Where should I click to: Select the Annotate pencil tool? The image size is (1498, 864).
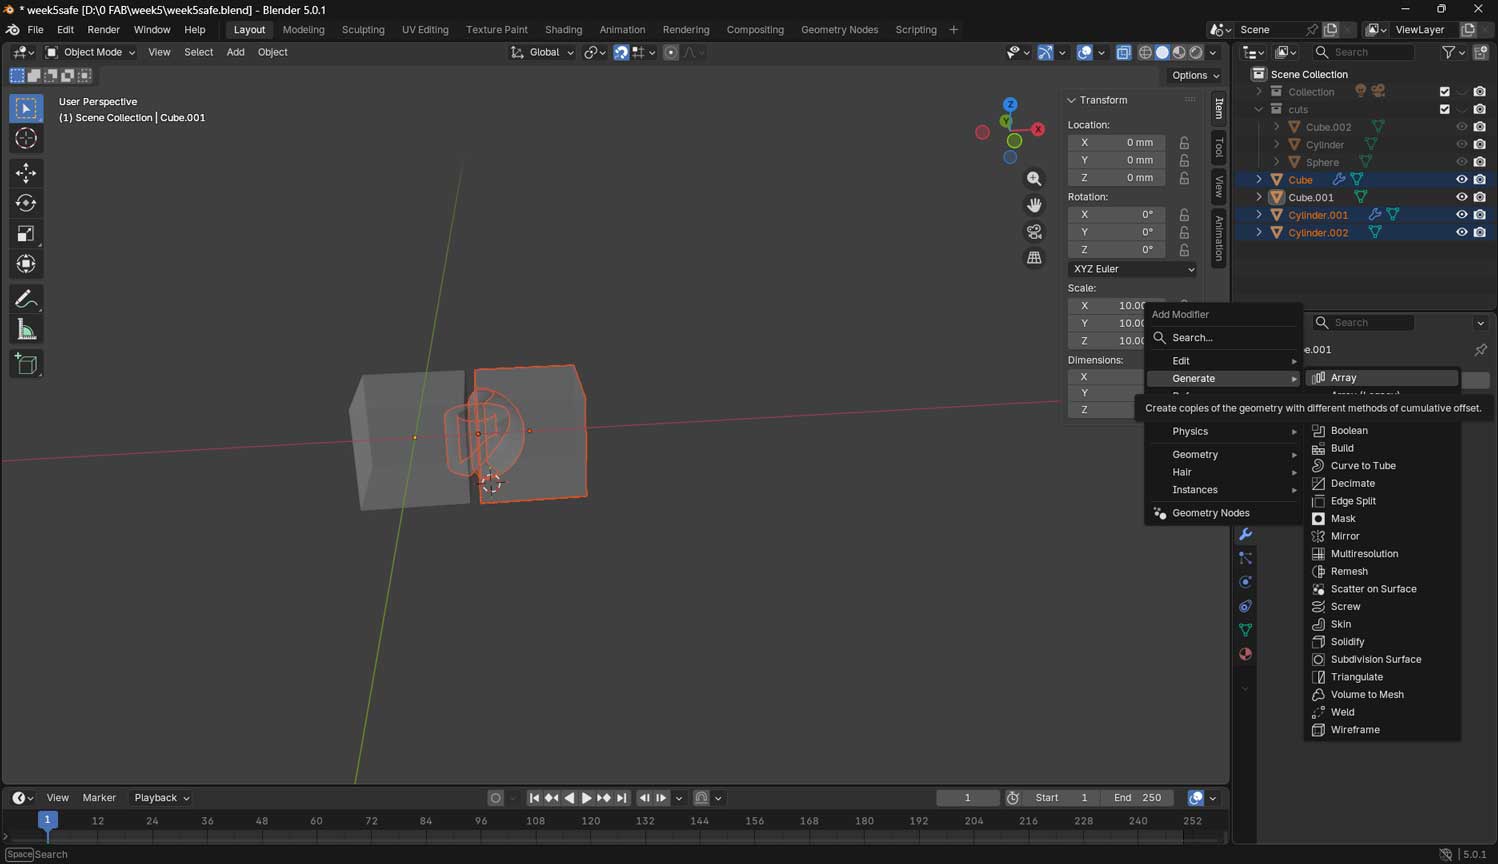(26, 299)
